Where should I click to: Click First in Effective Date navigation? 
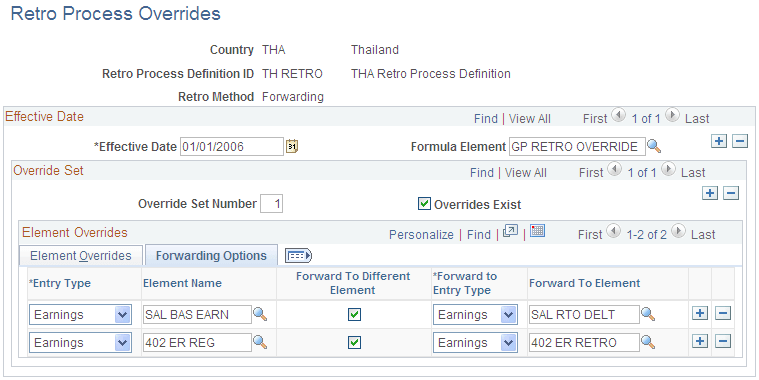(x=595, y=119)
